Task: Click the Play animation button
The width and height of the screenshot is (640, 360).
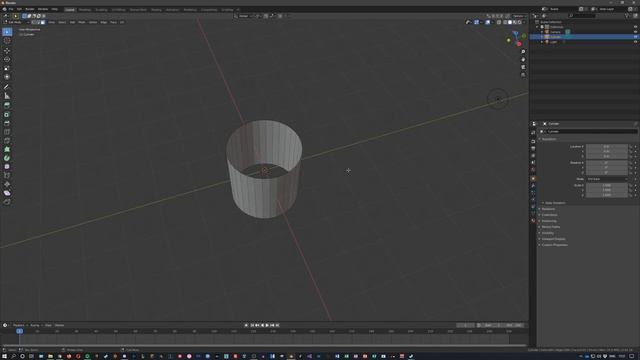Action: click(x=267, y=325)
